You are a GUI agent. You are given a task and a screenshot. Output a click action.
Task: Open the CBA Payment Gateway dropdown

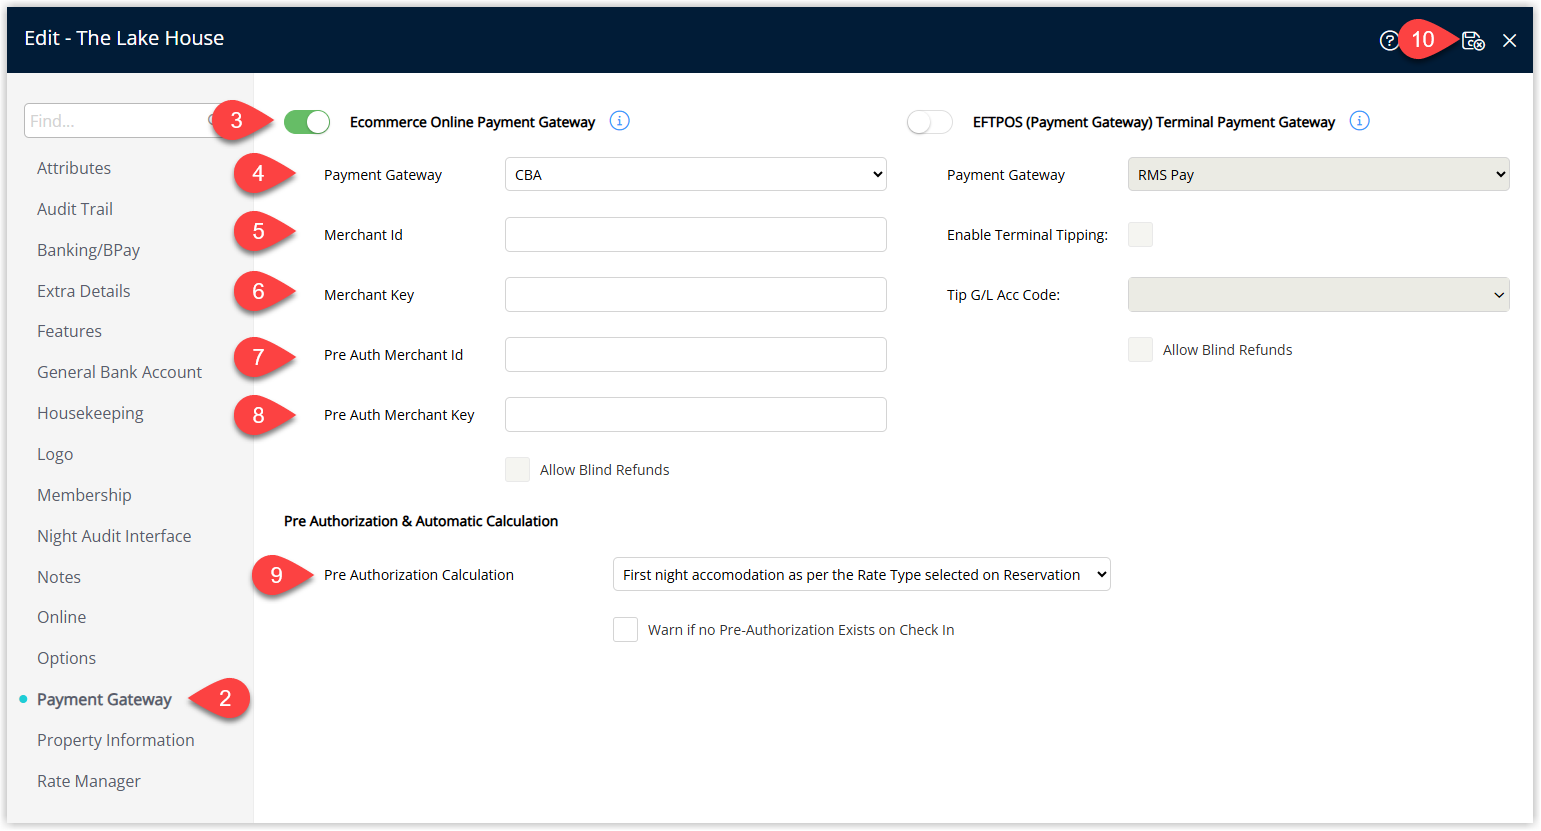tap(696, 174)
